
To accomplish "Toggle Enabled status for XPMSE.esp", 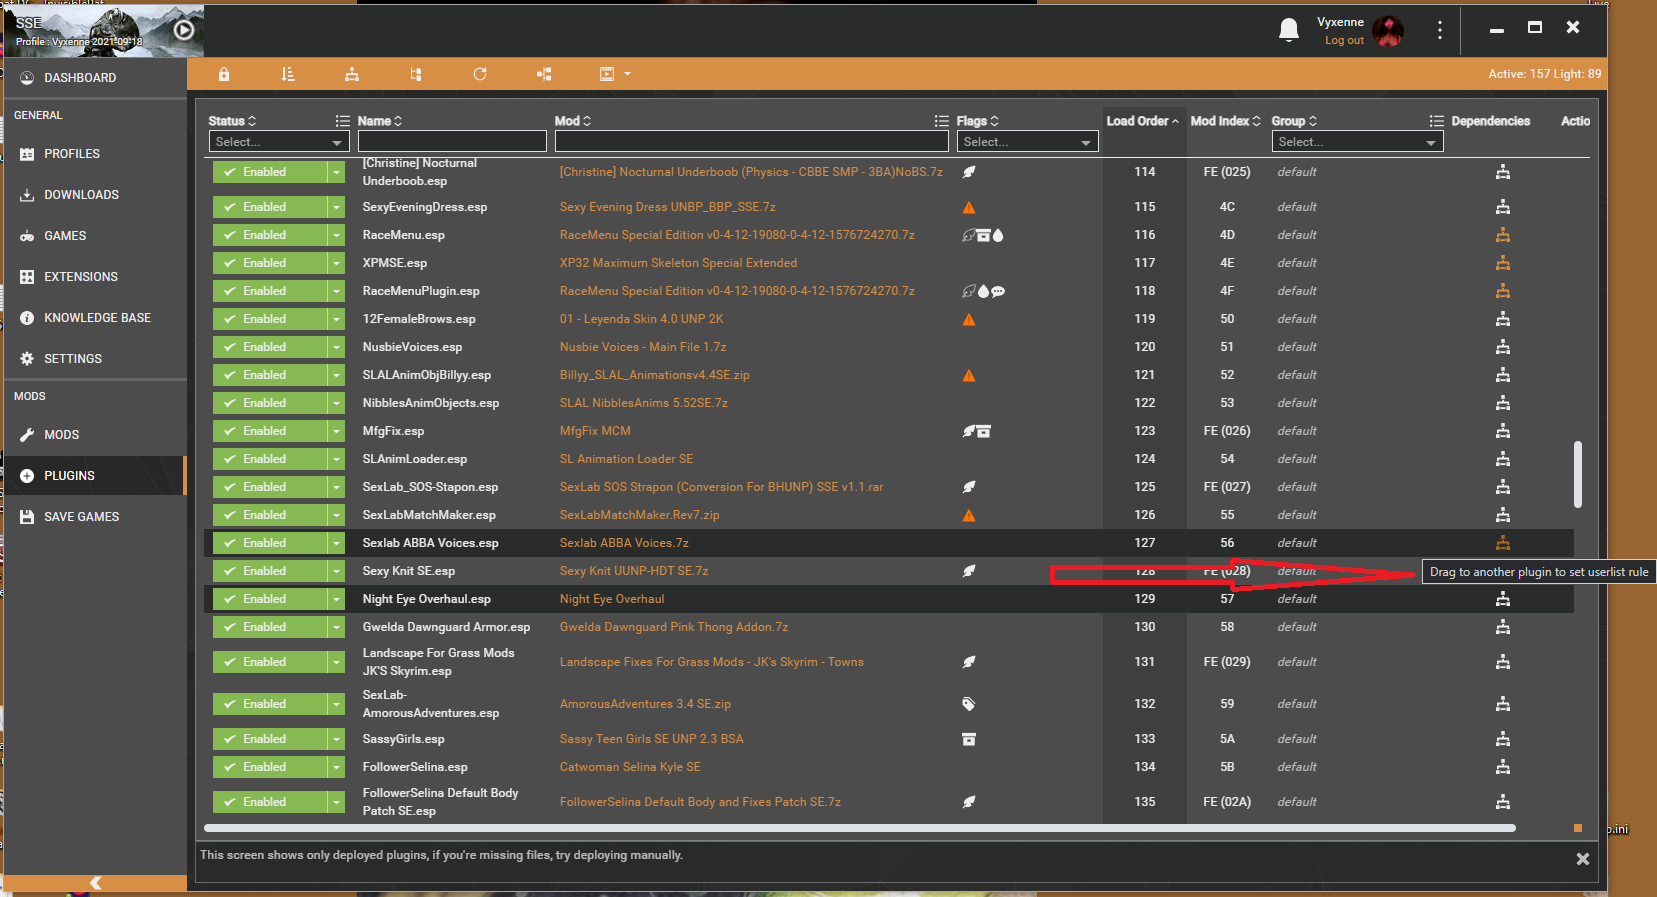I will click(270, 263).
